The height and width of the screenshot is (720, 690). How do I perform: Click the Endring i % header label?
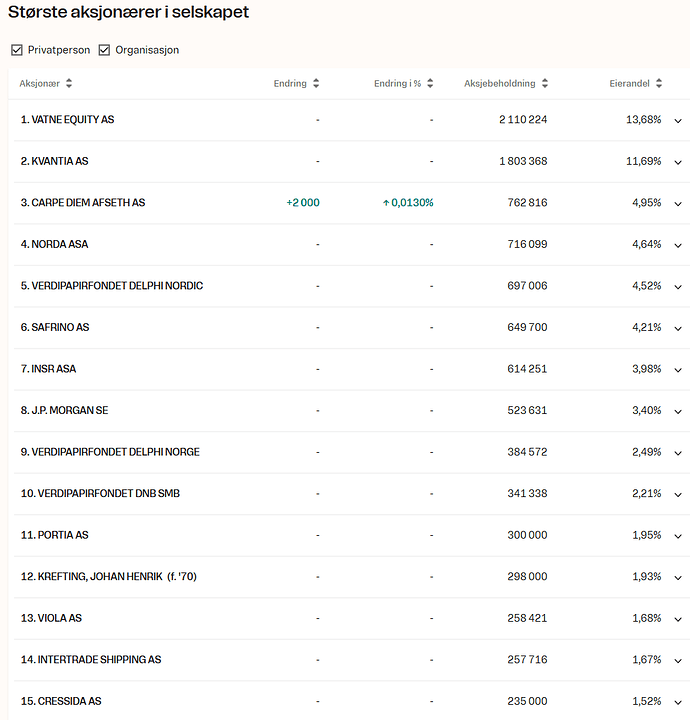[398, 83]
